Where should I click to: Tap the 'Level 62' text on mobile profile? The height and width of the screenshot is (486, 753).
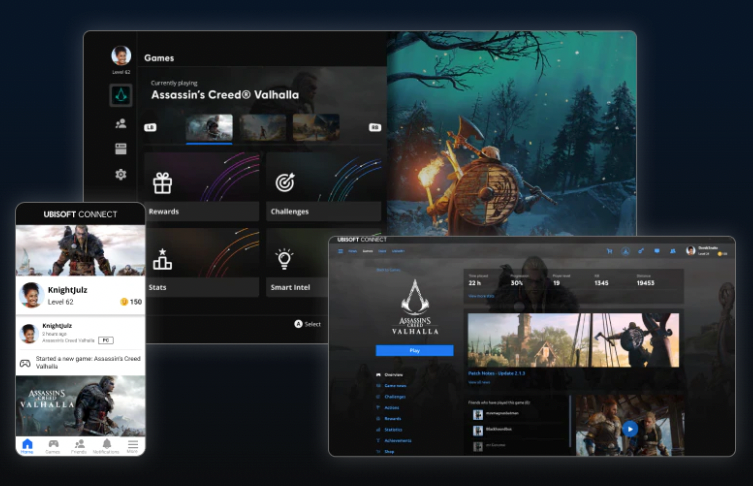pos(61,302)
